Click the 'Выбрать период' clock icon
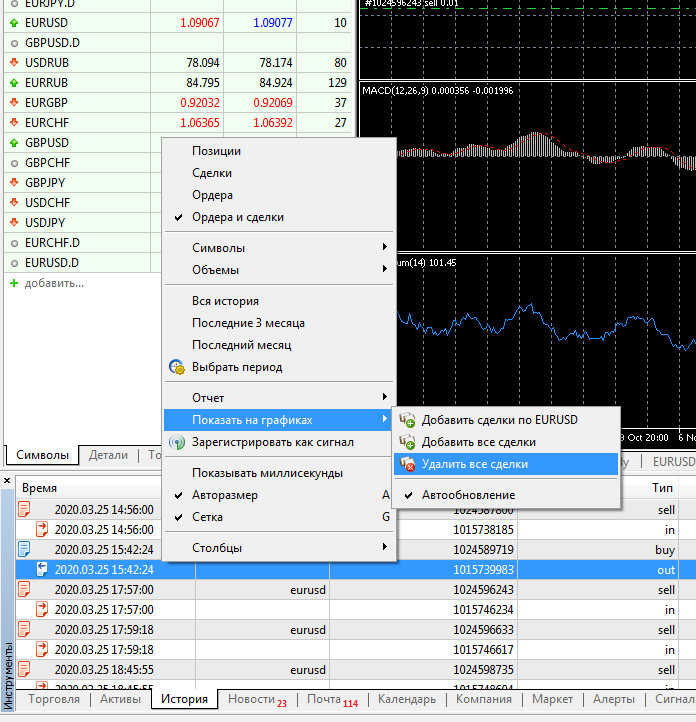The image size is (696, 722). coord(177,367)
